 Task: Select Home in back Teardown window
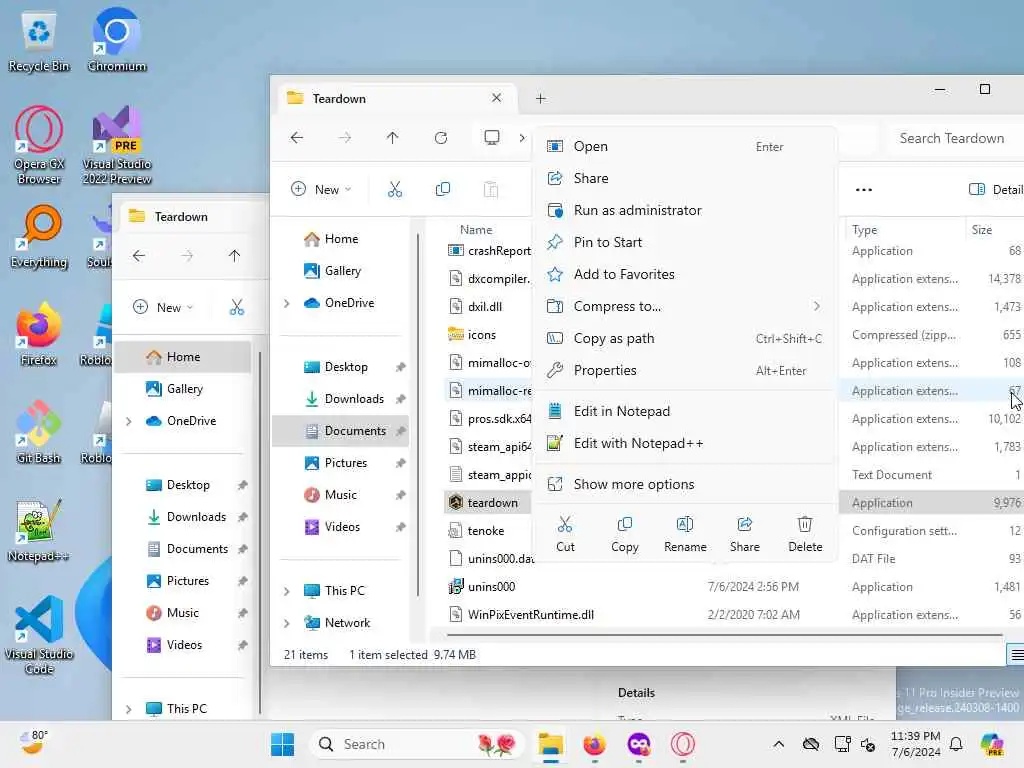182,357
